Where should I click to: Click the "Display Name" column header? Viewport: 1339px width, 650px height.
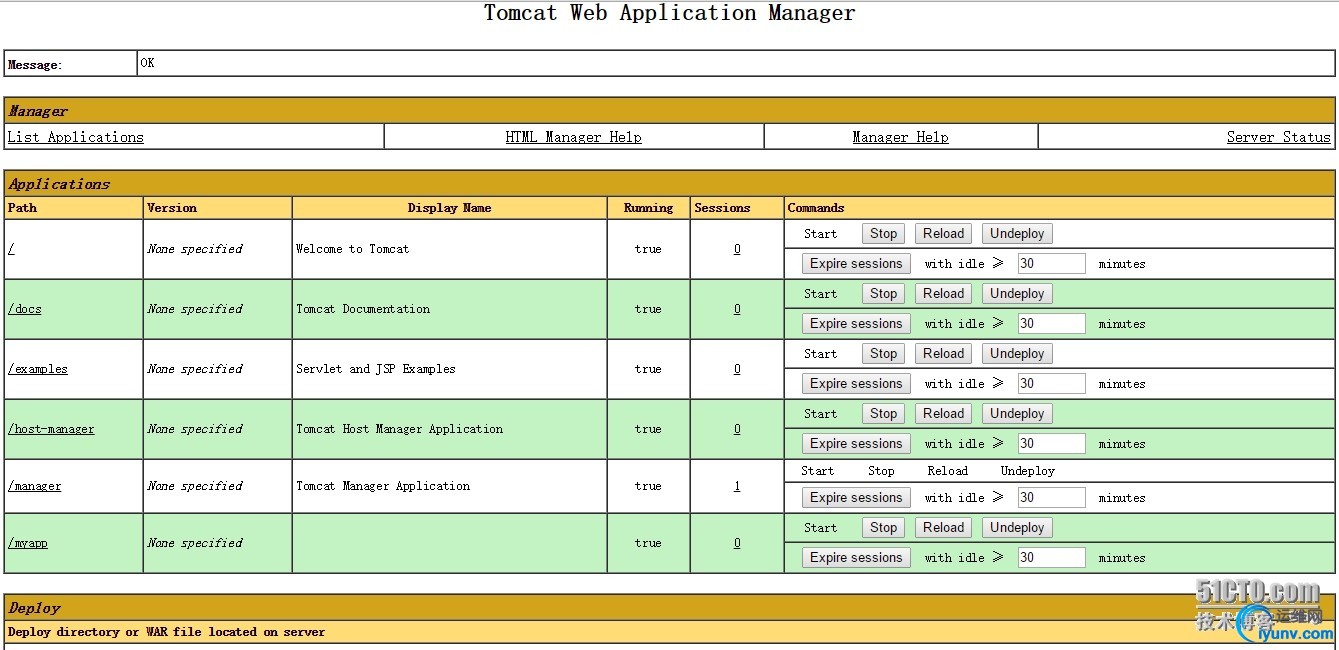(450, 208)
